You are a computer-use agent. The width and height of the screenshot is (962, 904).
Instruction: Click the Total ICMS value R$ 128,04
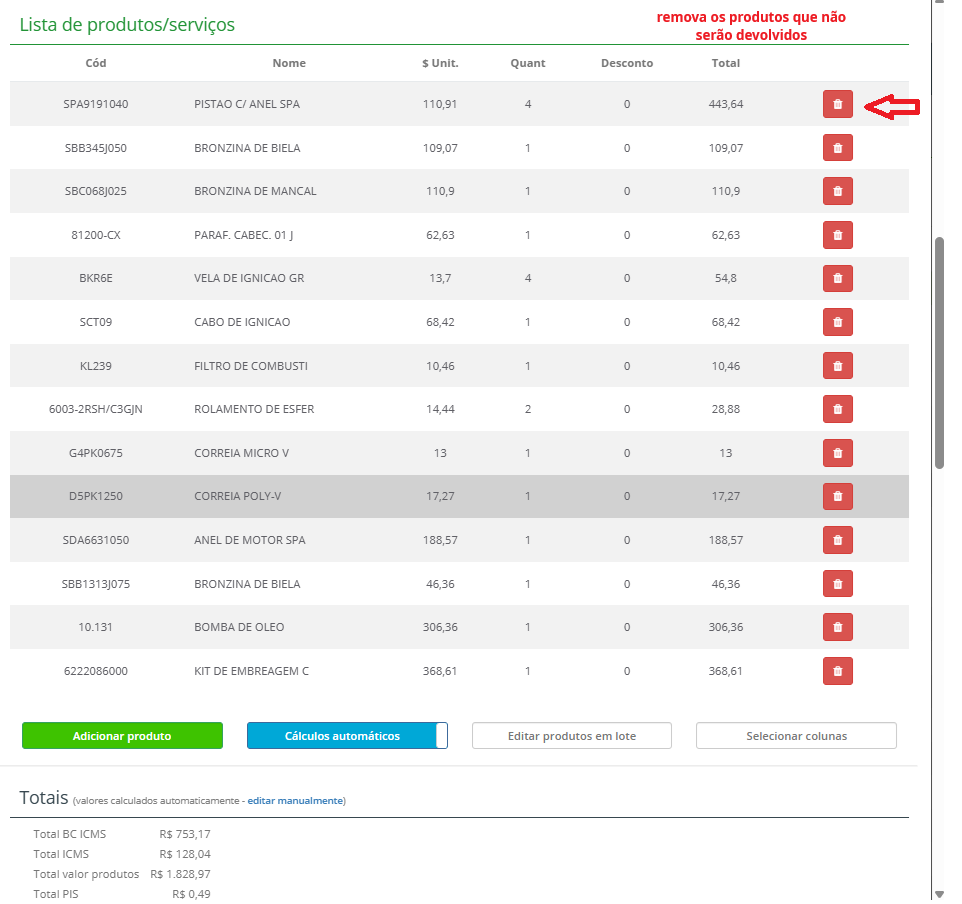point(185,854)
